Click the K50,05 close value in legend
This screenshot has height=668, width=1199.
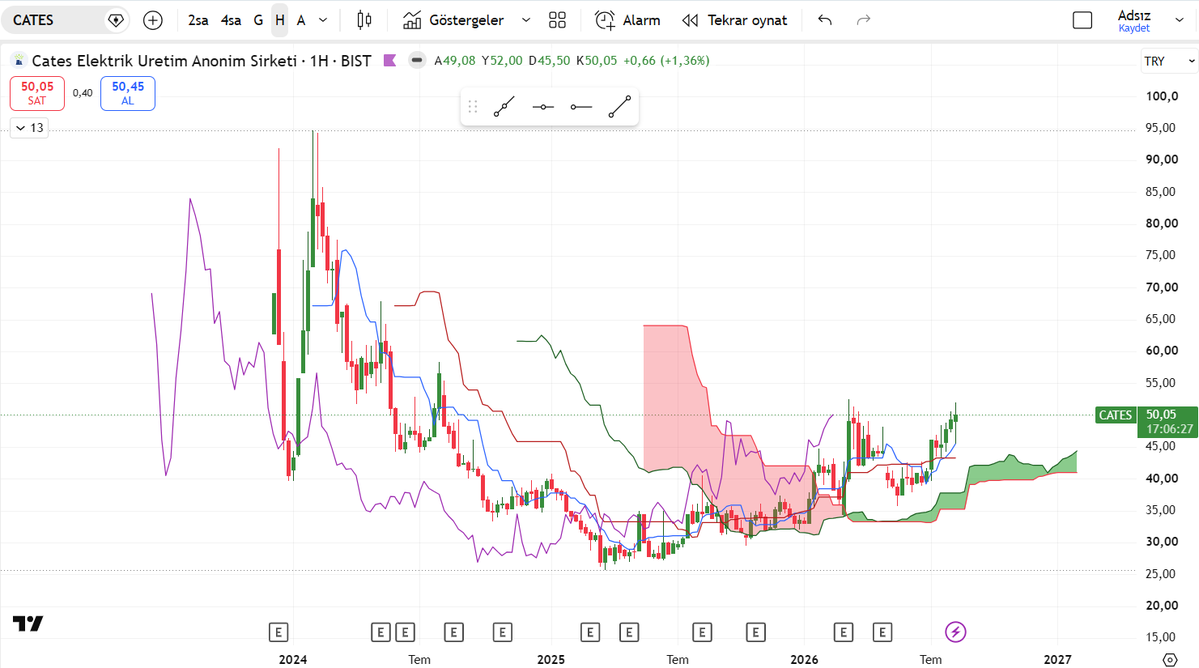coord(596,60)
